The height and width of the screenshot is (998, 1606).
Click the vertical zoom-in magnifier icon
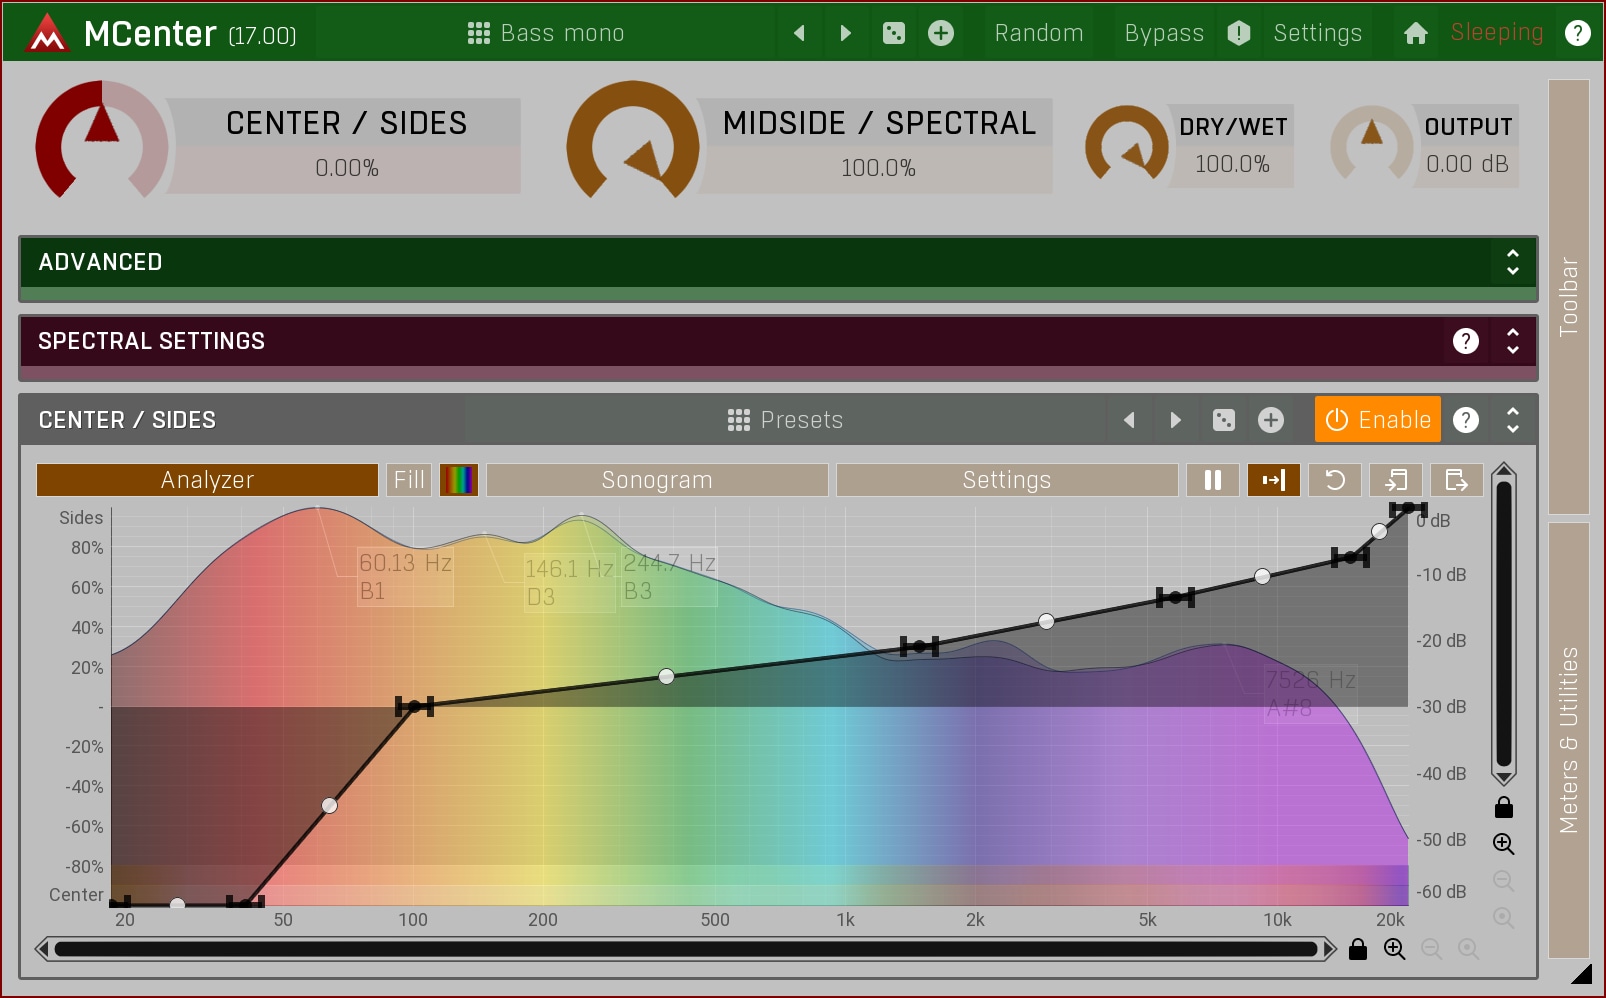coord(1503,843)
